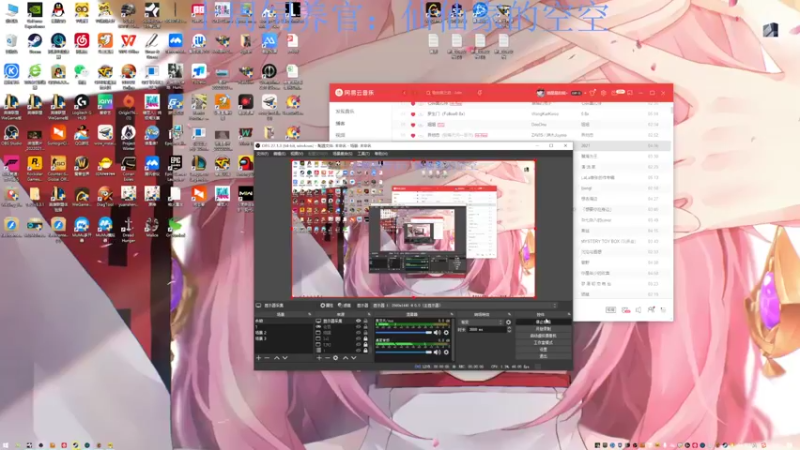Remove selected scene with minus icon
The width and height of the screenshot is (800, 450).
pyautogui.click(x=267, y=358)
